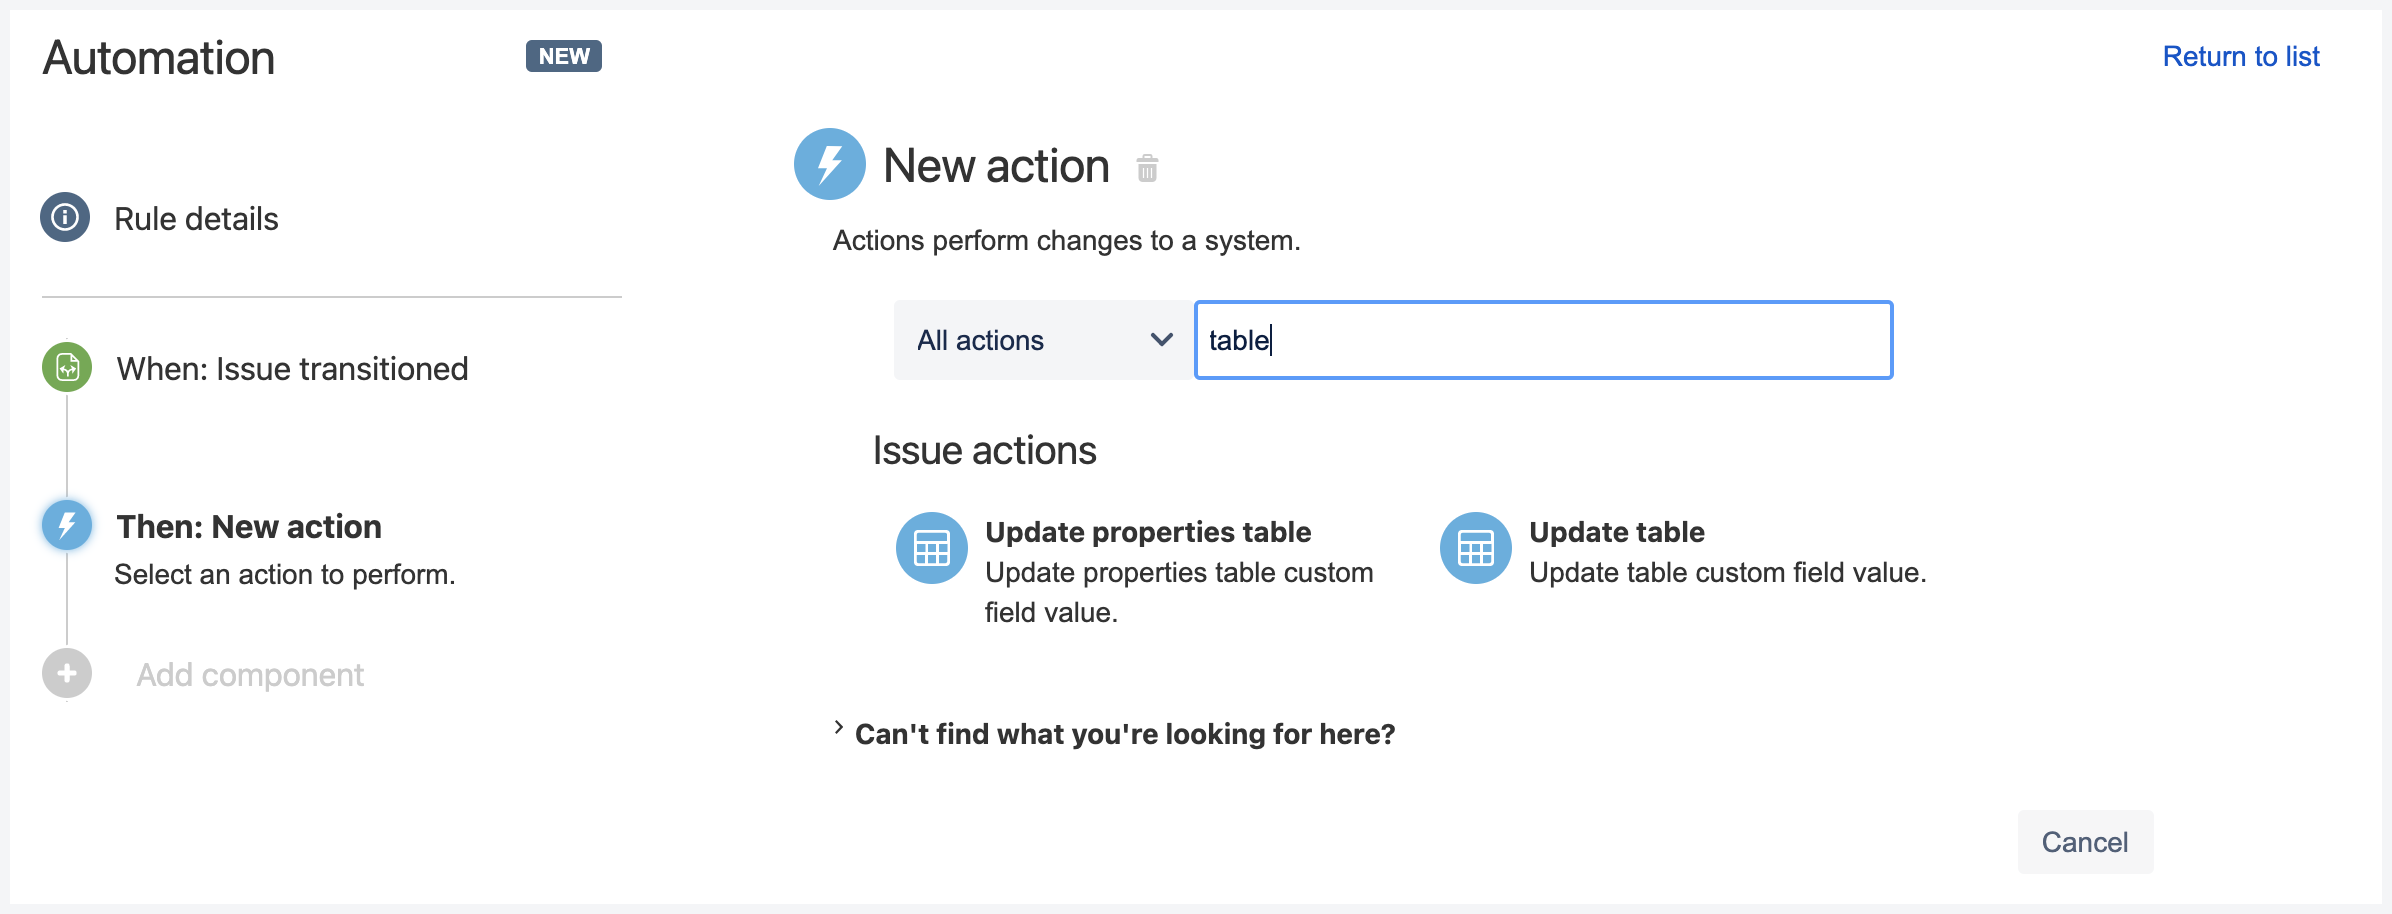Click the lightning icon beside the New action heading
The image size is (2392, 914).
828,163
